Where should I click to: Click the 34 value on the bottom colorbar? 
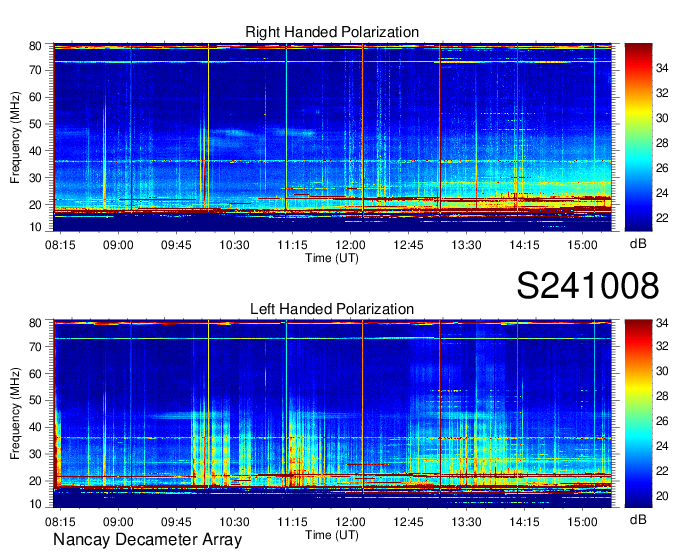[662, 323]
